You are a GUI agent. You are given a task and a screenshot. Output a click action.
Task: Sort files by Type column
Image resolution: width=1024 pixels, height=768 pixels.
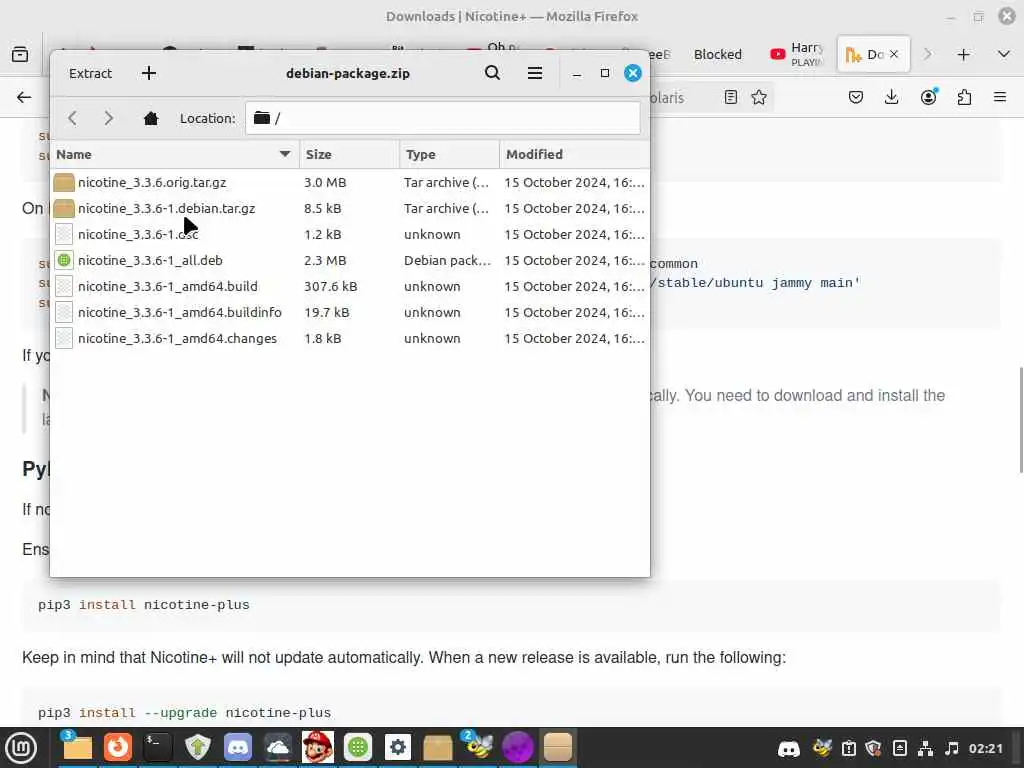coord(449,154)
